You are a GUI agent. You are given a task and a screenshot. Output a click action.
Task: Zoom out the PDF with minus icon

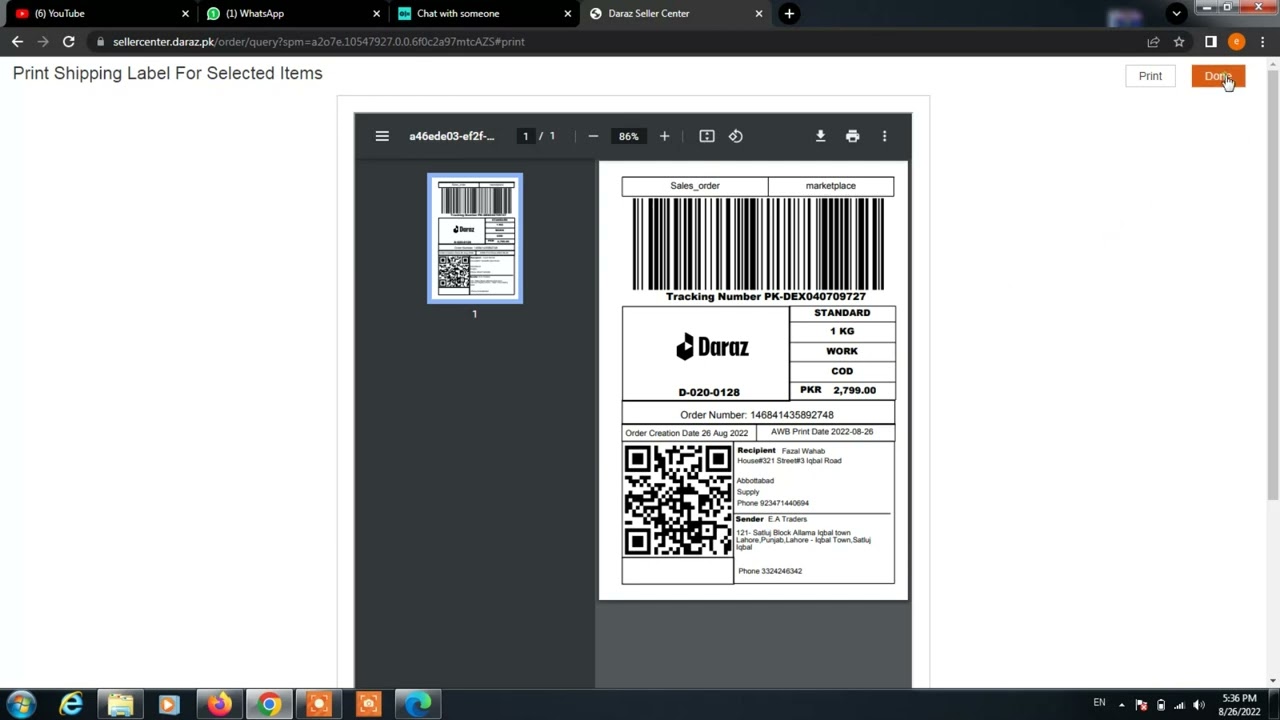[593, 136]
